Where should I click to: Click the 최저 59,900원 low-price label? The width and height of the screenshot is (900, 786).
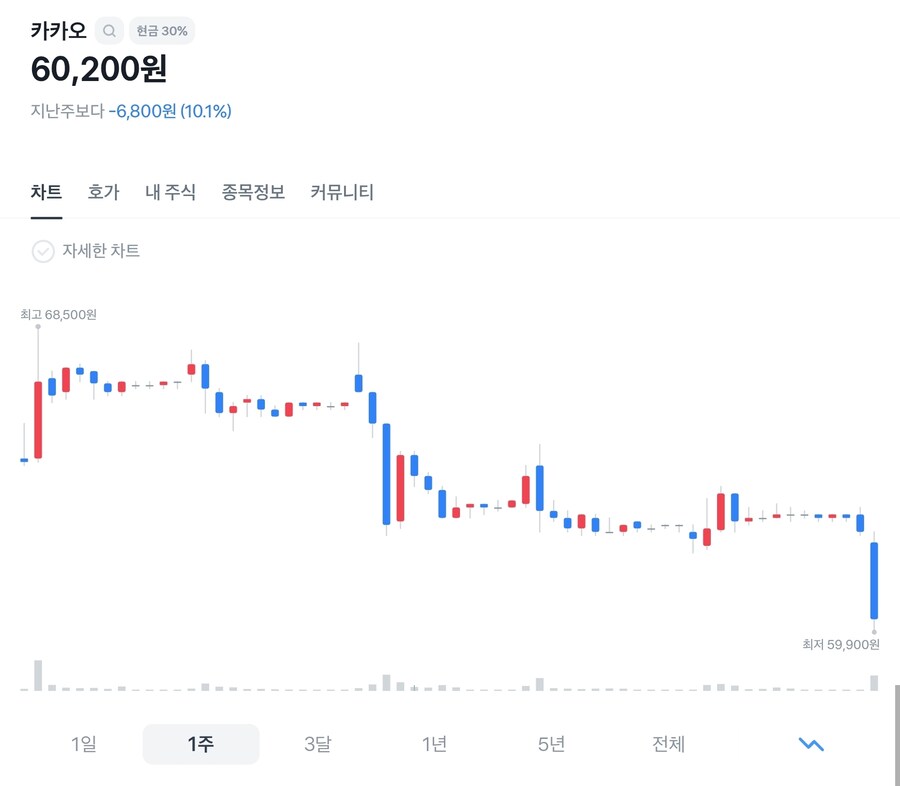pos(840,645)
